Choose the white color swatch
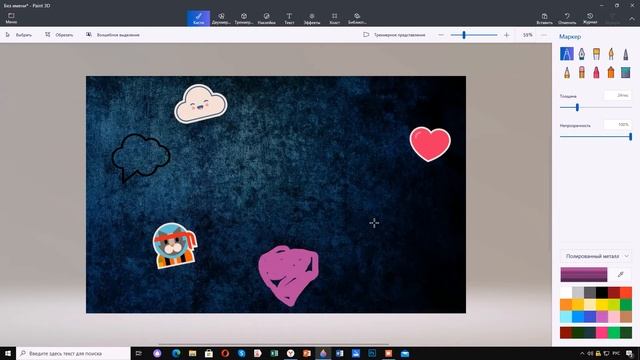The width and height of the screenshot is (640, 360). [566, 293]
